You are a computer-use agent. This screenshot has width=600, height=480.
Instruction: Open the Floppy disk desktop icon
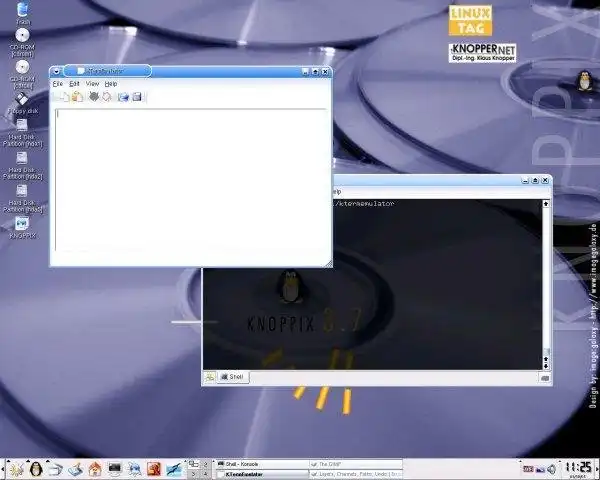point(22,103)
